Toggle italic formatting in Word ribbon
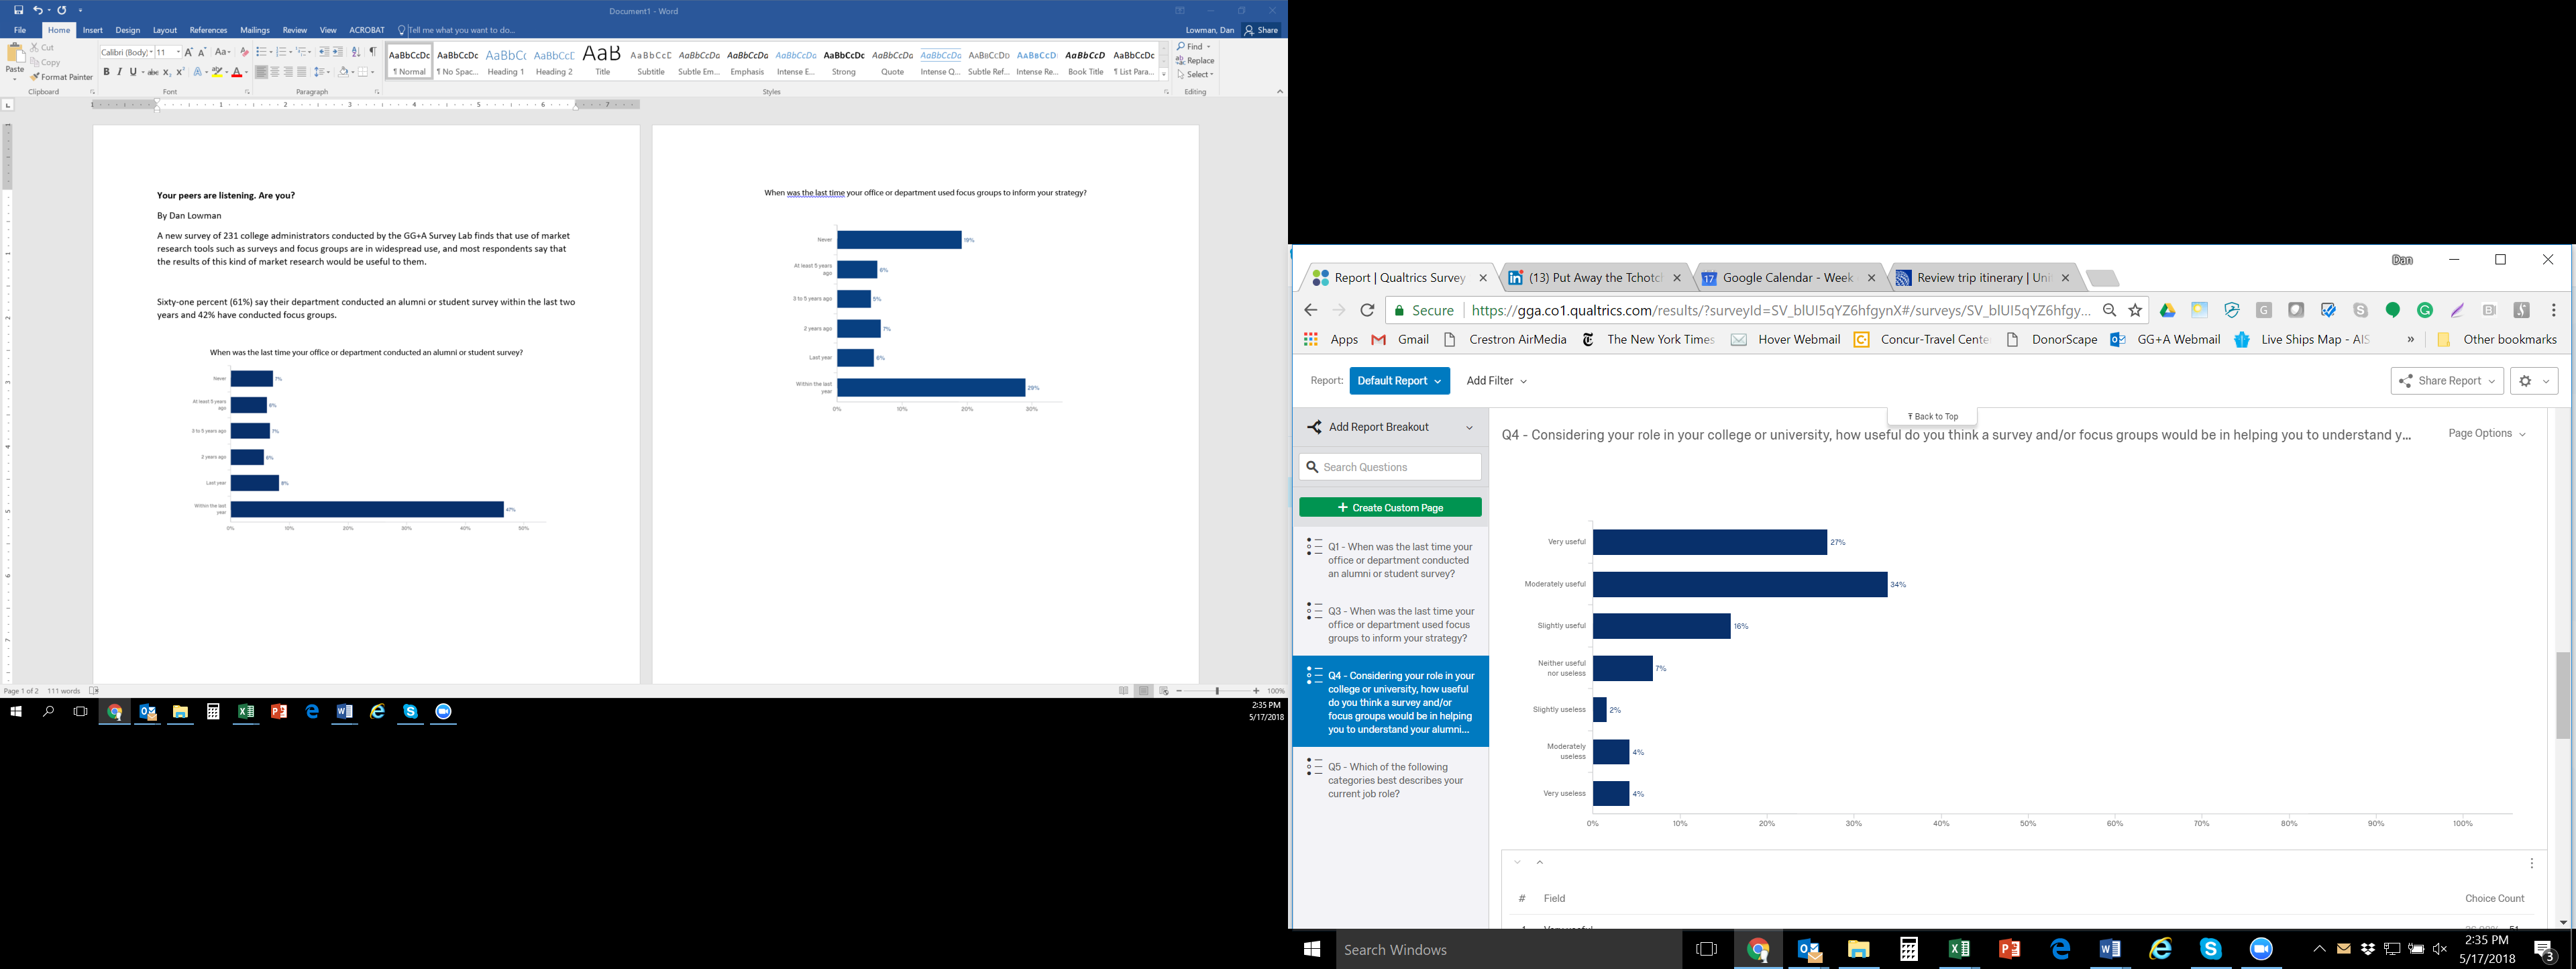2576x969 pixels. tap(119, 72)
